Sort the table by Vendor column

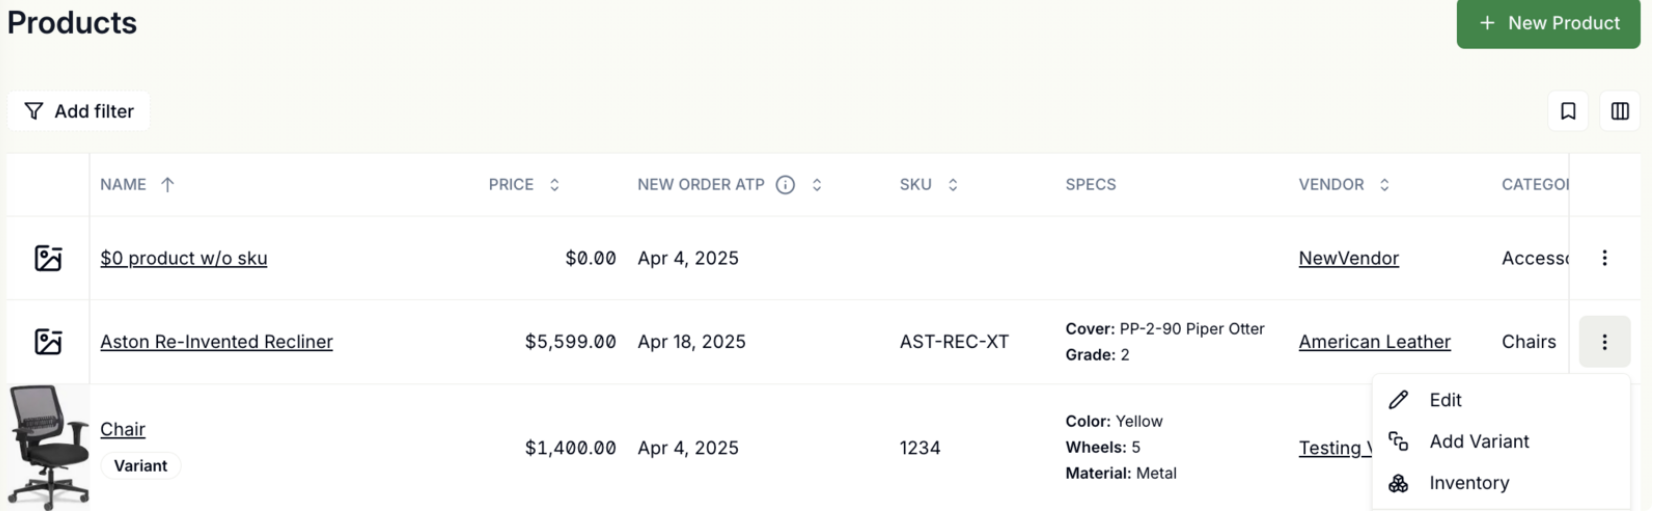pyautogui.click(x=1384, y=185)
